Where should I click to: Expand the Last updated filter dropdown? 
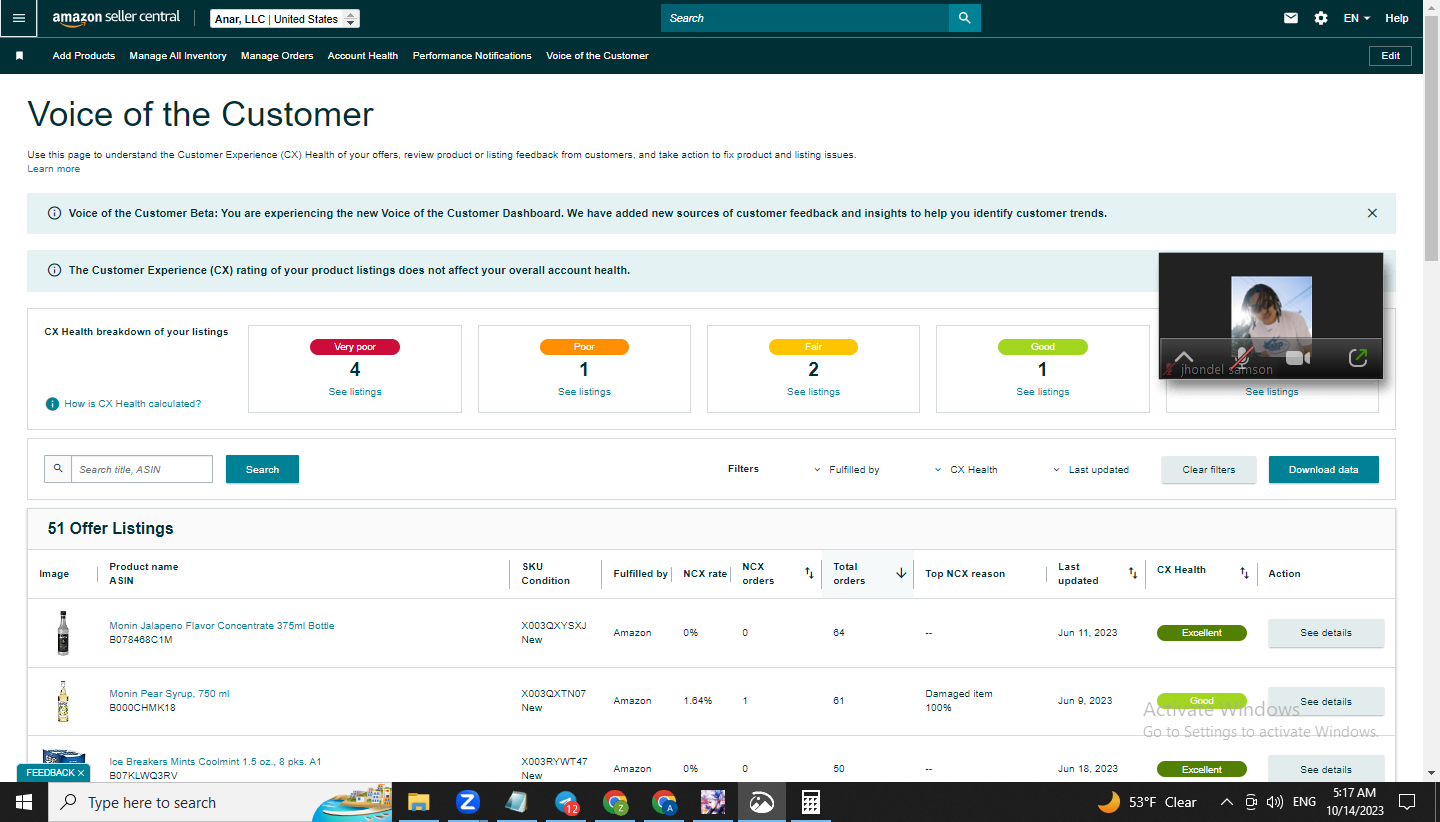[1090, 470]
